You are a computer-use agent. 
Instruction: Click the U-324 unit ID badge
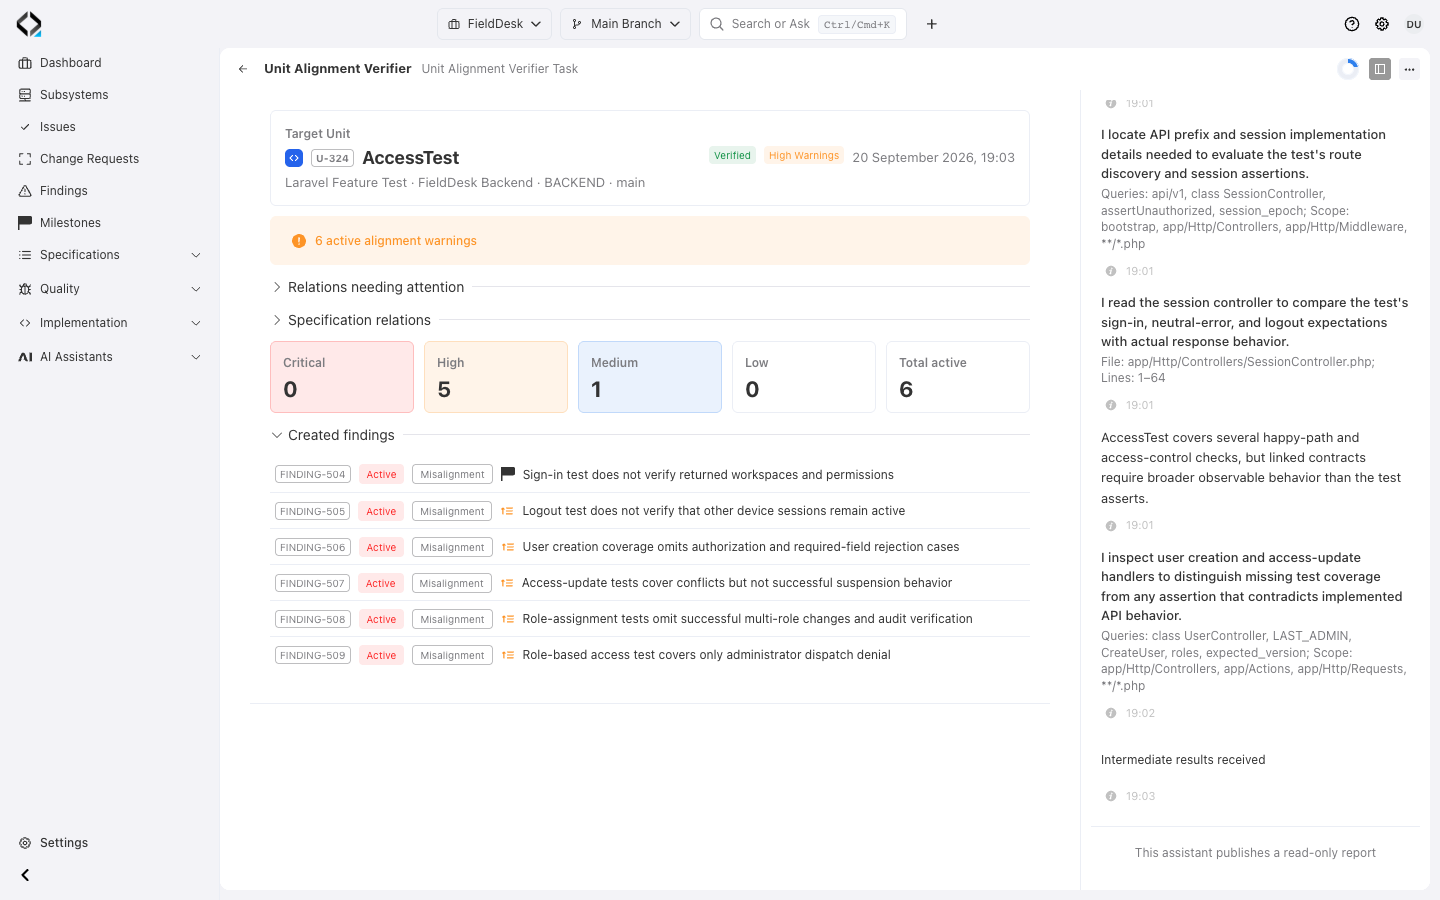coord(332,158)
